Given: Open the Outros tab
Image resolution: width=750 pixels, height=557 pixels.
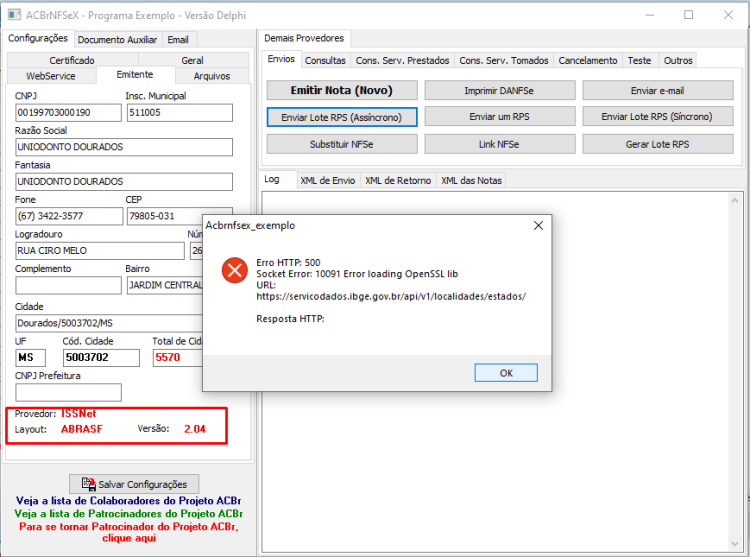Looking at the screenshot, I should 678,61.
